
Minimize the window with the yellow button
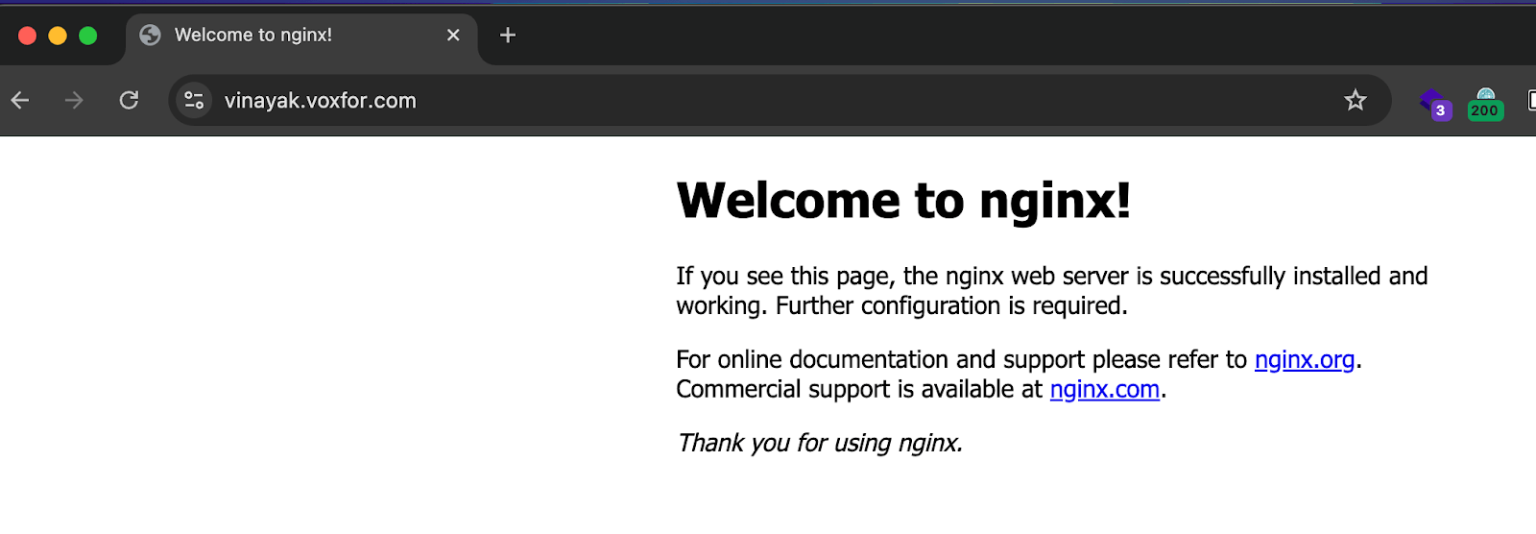coord(58,36)
